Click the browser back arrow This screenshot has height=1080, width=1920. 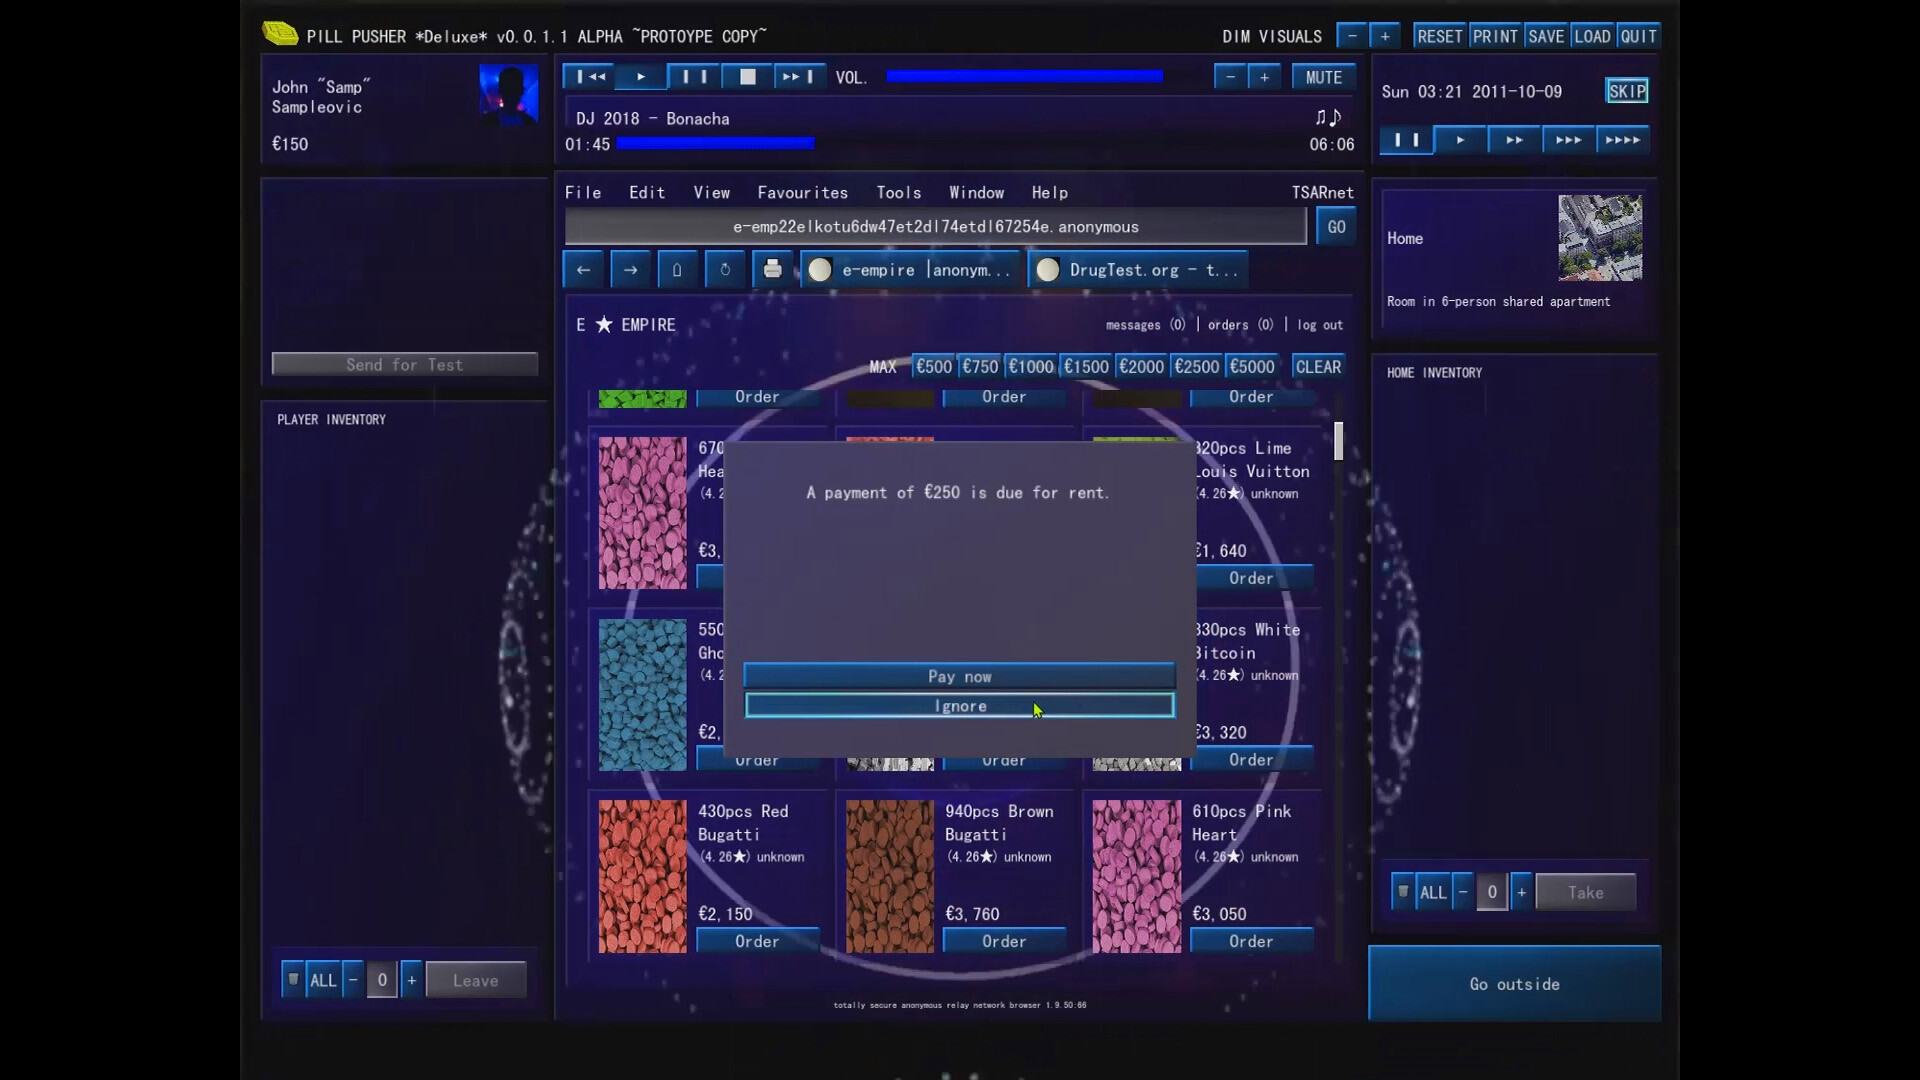(x=583, y=269)
